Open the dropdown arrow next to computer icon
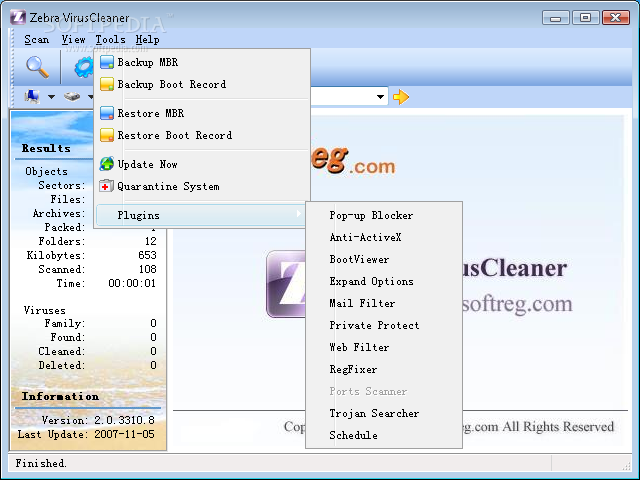The height and width of the screenshot is (480, 640). pos(51,97)
